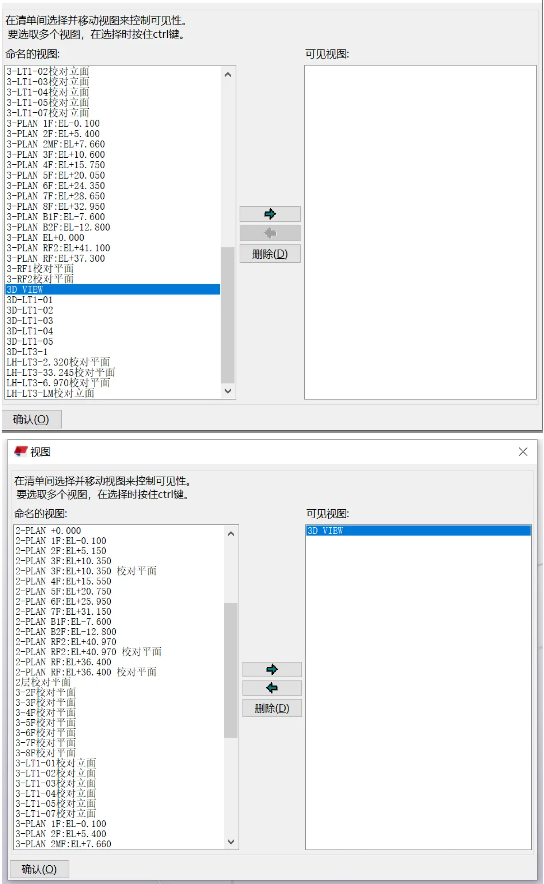Select 3D VIEW in the visible views list
Screen dimensions: 544x884
(x=418, y=531)
